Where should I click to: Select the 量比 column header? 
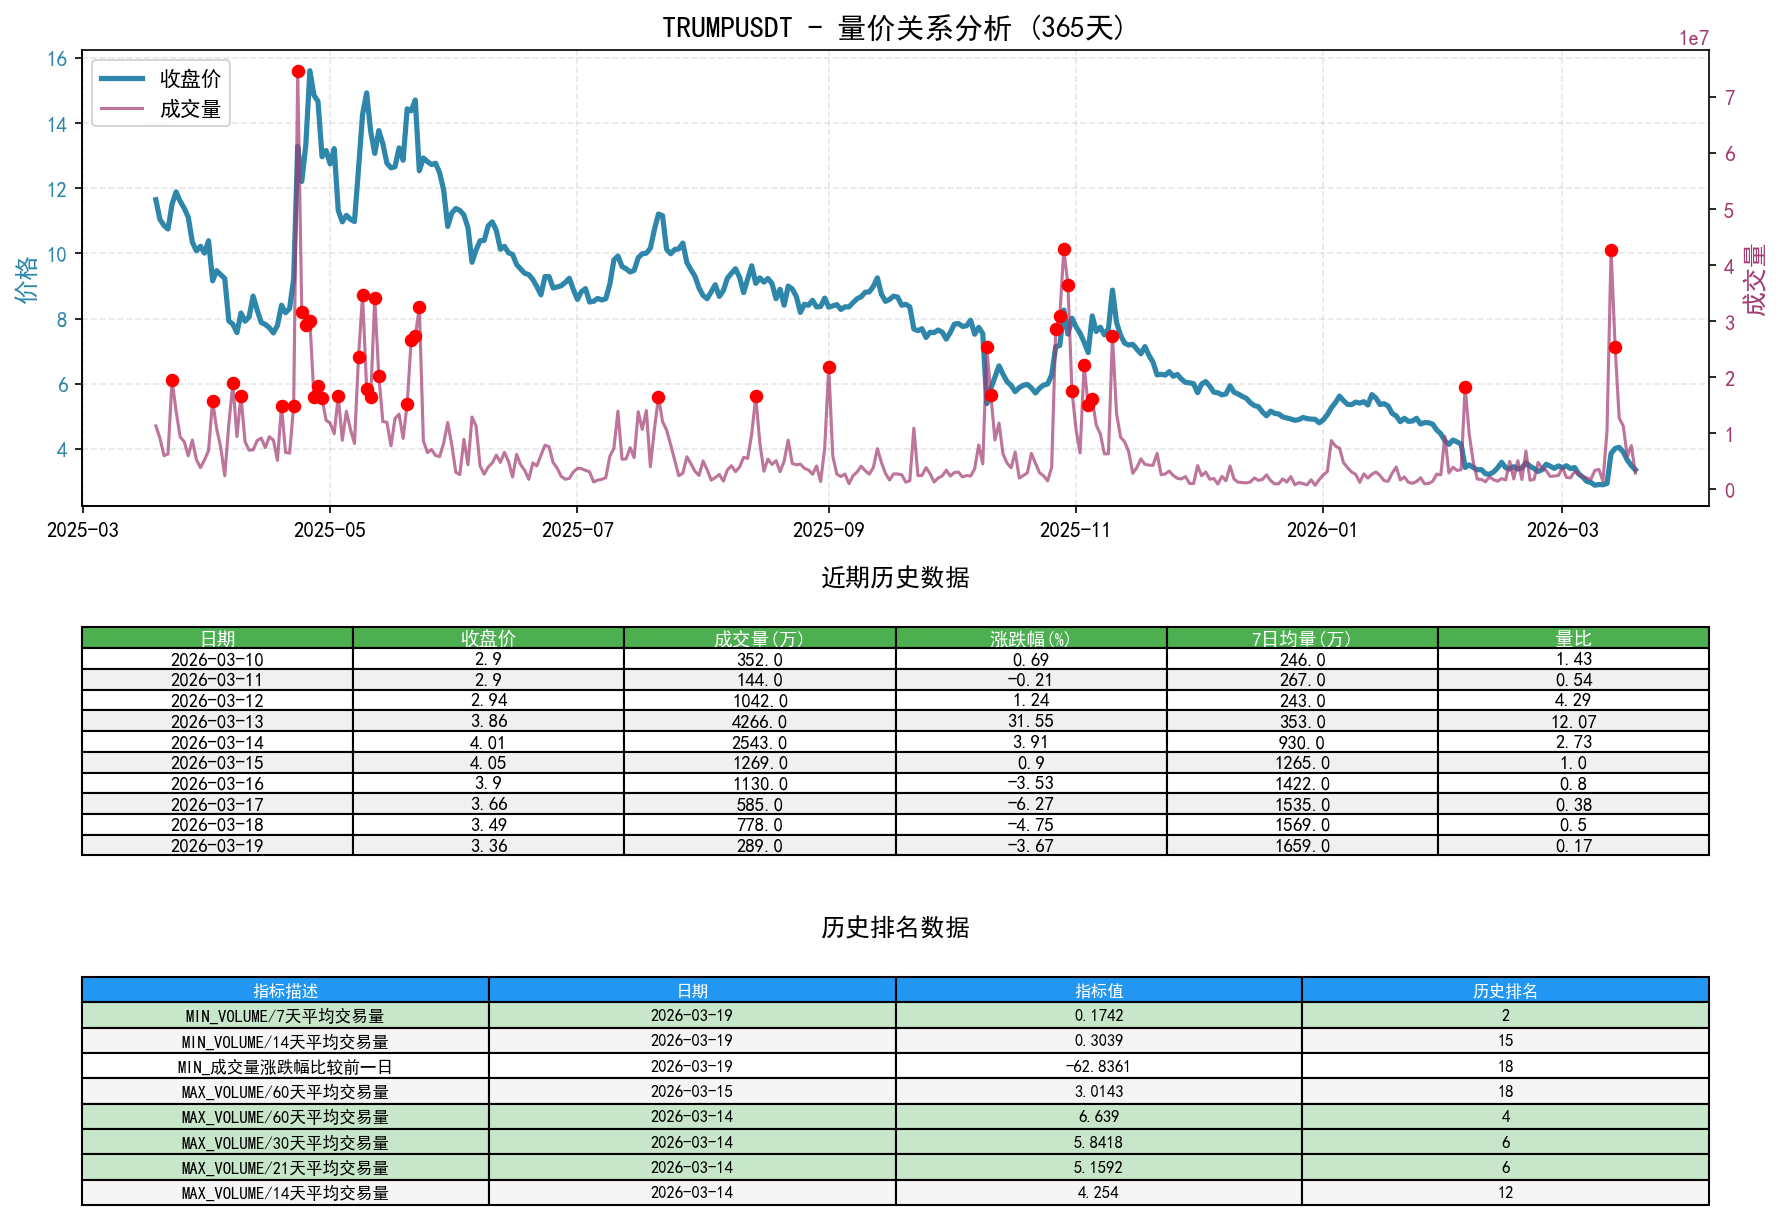1572,638
